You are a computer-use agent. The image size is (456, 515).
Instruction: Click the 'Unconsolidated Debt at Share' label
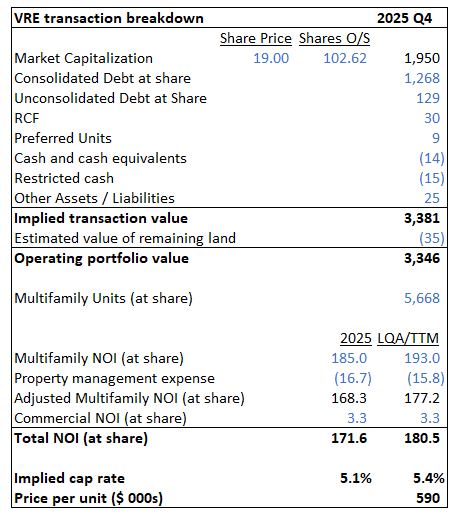pyautogui.click(x=111, y=98)
